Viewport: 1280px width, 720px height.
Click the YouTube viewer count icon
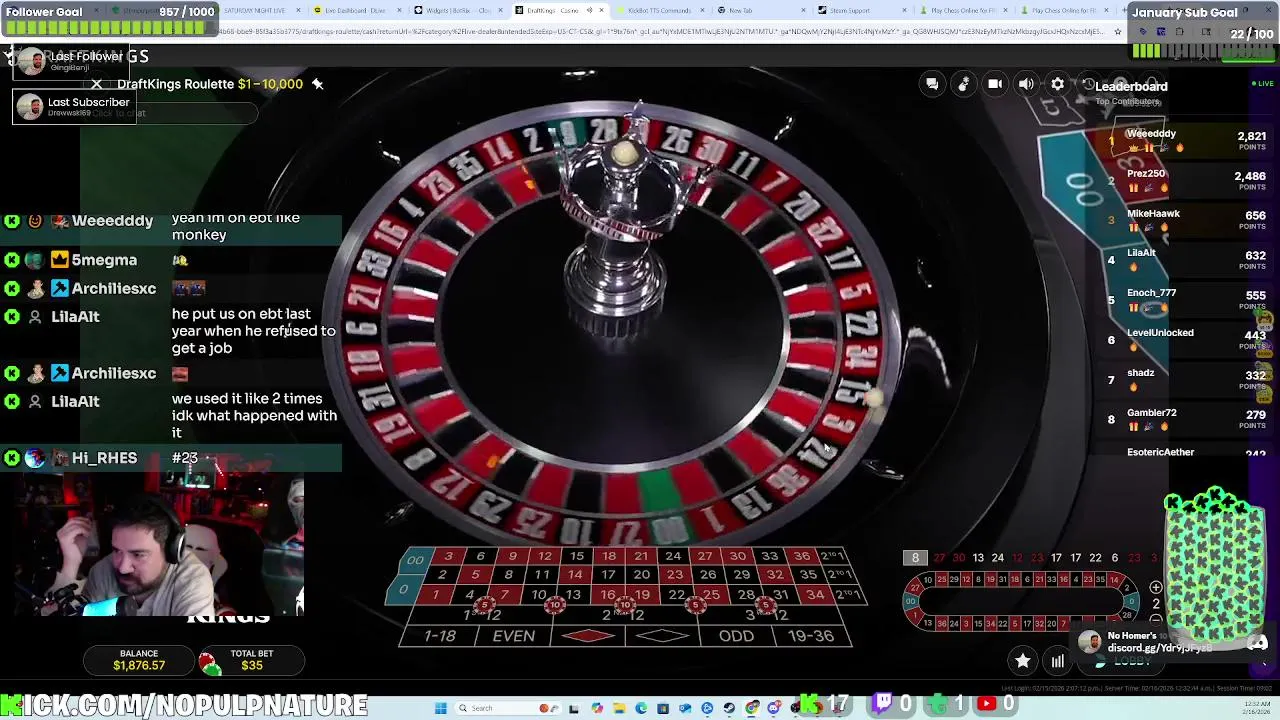[986, 704]
